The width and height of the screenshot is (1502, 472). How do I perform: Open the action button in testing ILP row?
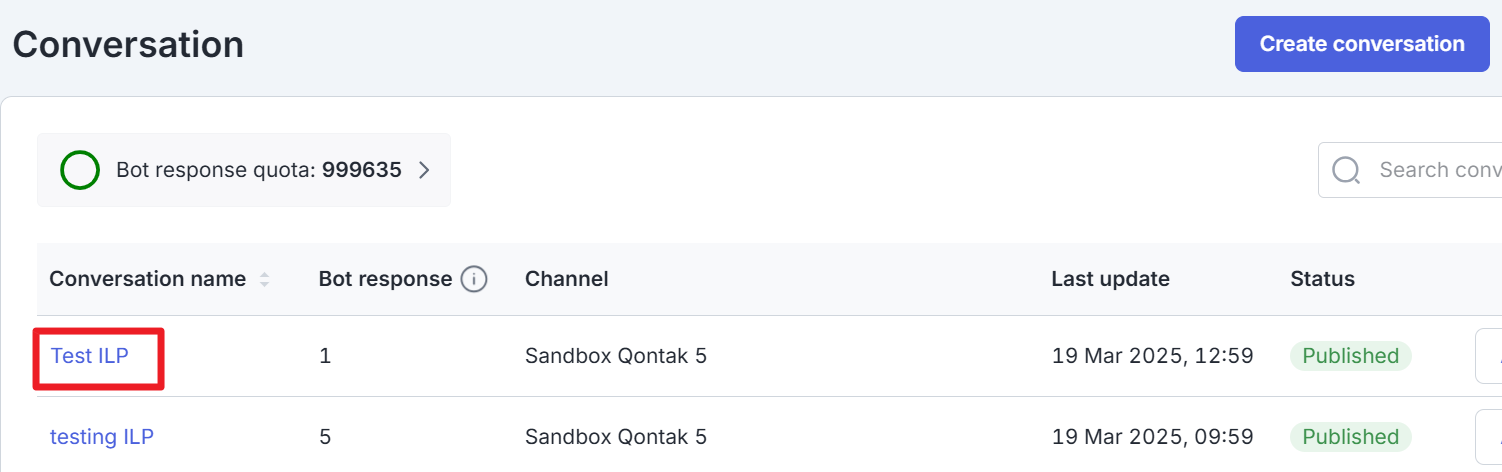(x=1489, y=437)
